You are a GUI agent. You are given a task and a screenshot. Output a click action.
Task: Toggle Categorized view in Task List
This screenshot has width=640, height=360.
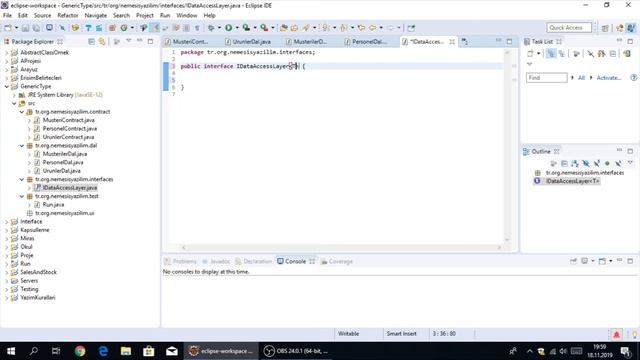click(551, 53)
